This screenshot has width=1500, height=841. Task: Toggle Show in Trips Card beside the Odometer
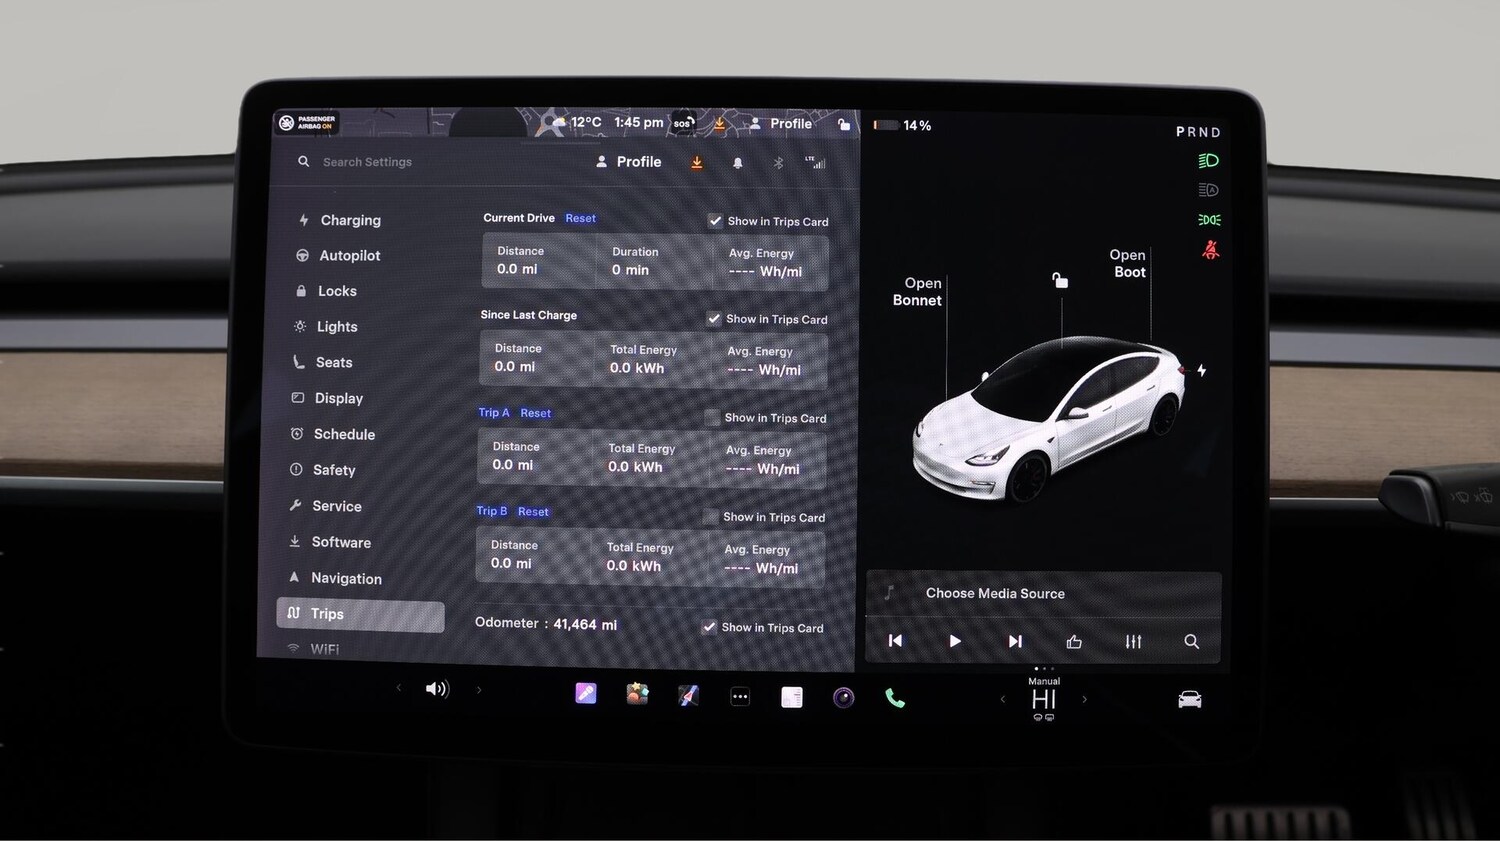[x=709, y=627]
